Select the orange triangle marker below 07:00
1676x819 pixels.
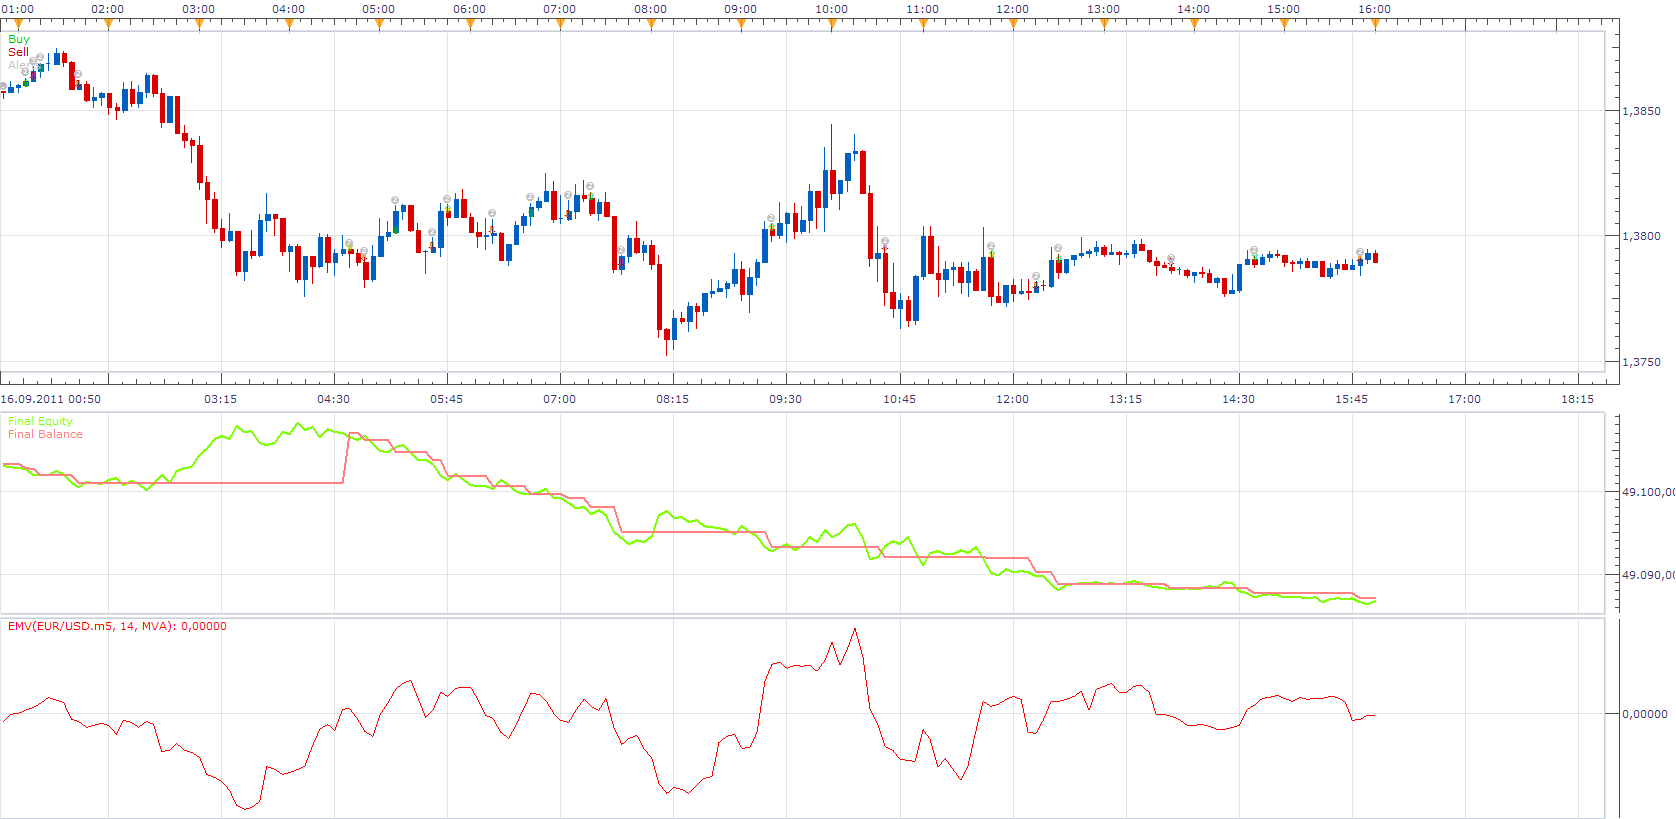(x=560, y=25)
